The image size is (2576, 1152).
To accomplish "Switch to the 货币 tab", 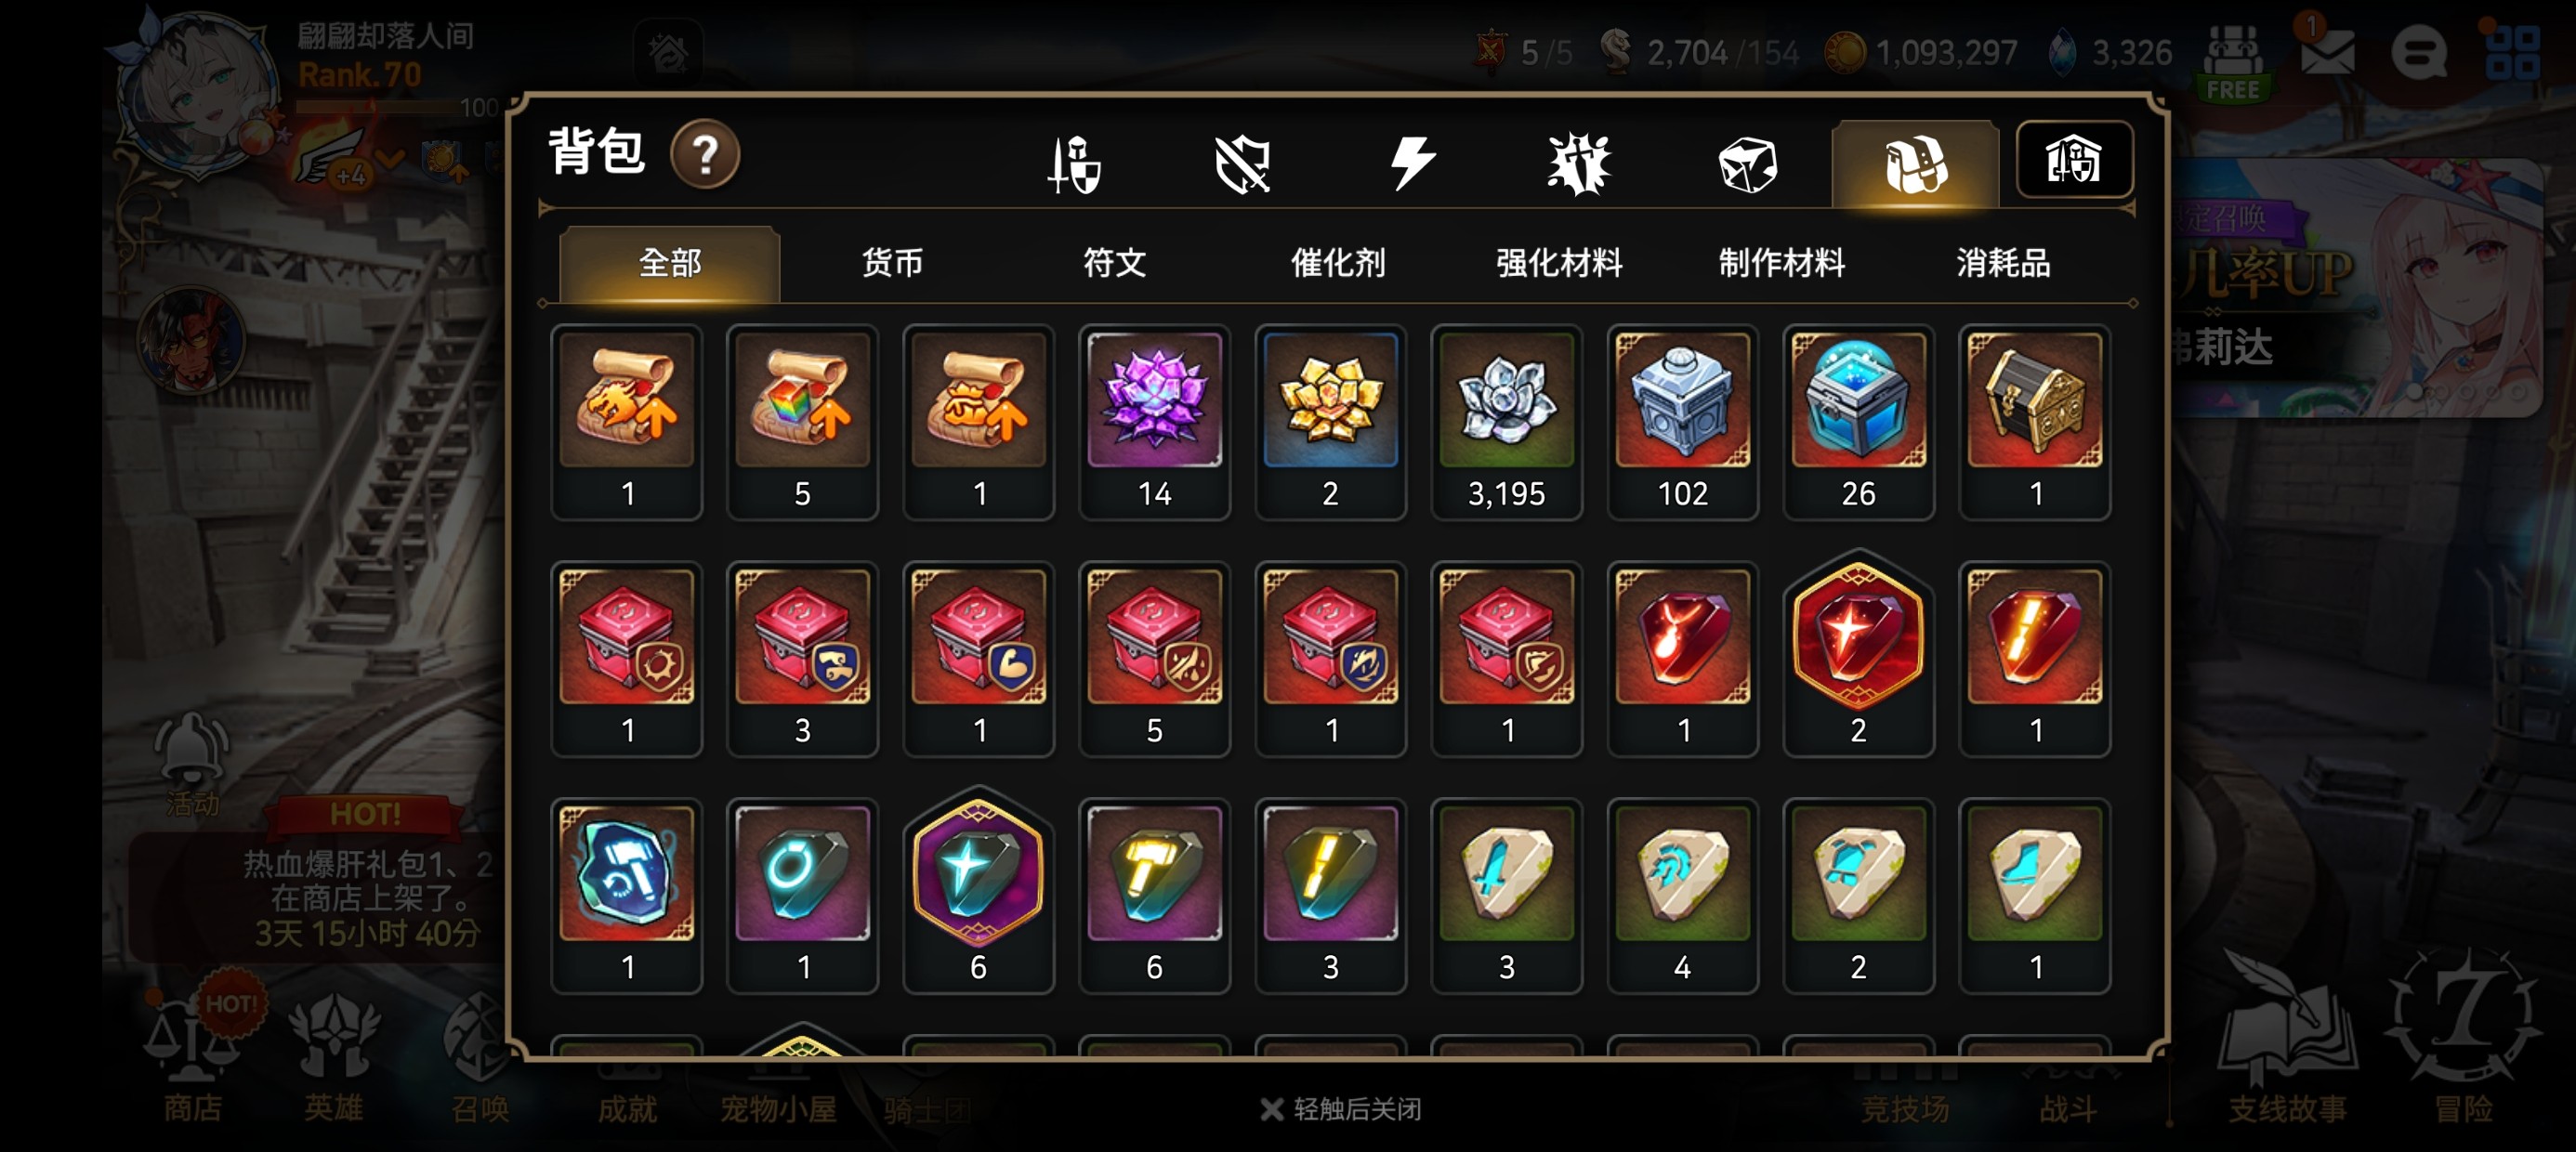I will coord(892,263).
